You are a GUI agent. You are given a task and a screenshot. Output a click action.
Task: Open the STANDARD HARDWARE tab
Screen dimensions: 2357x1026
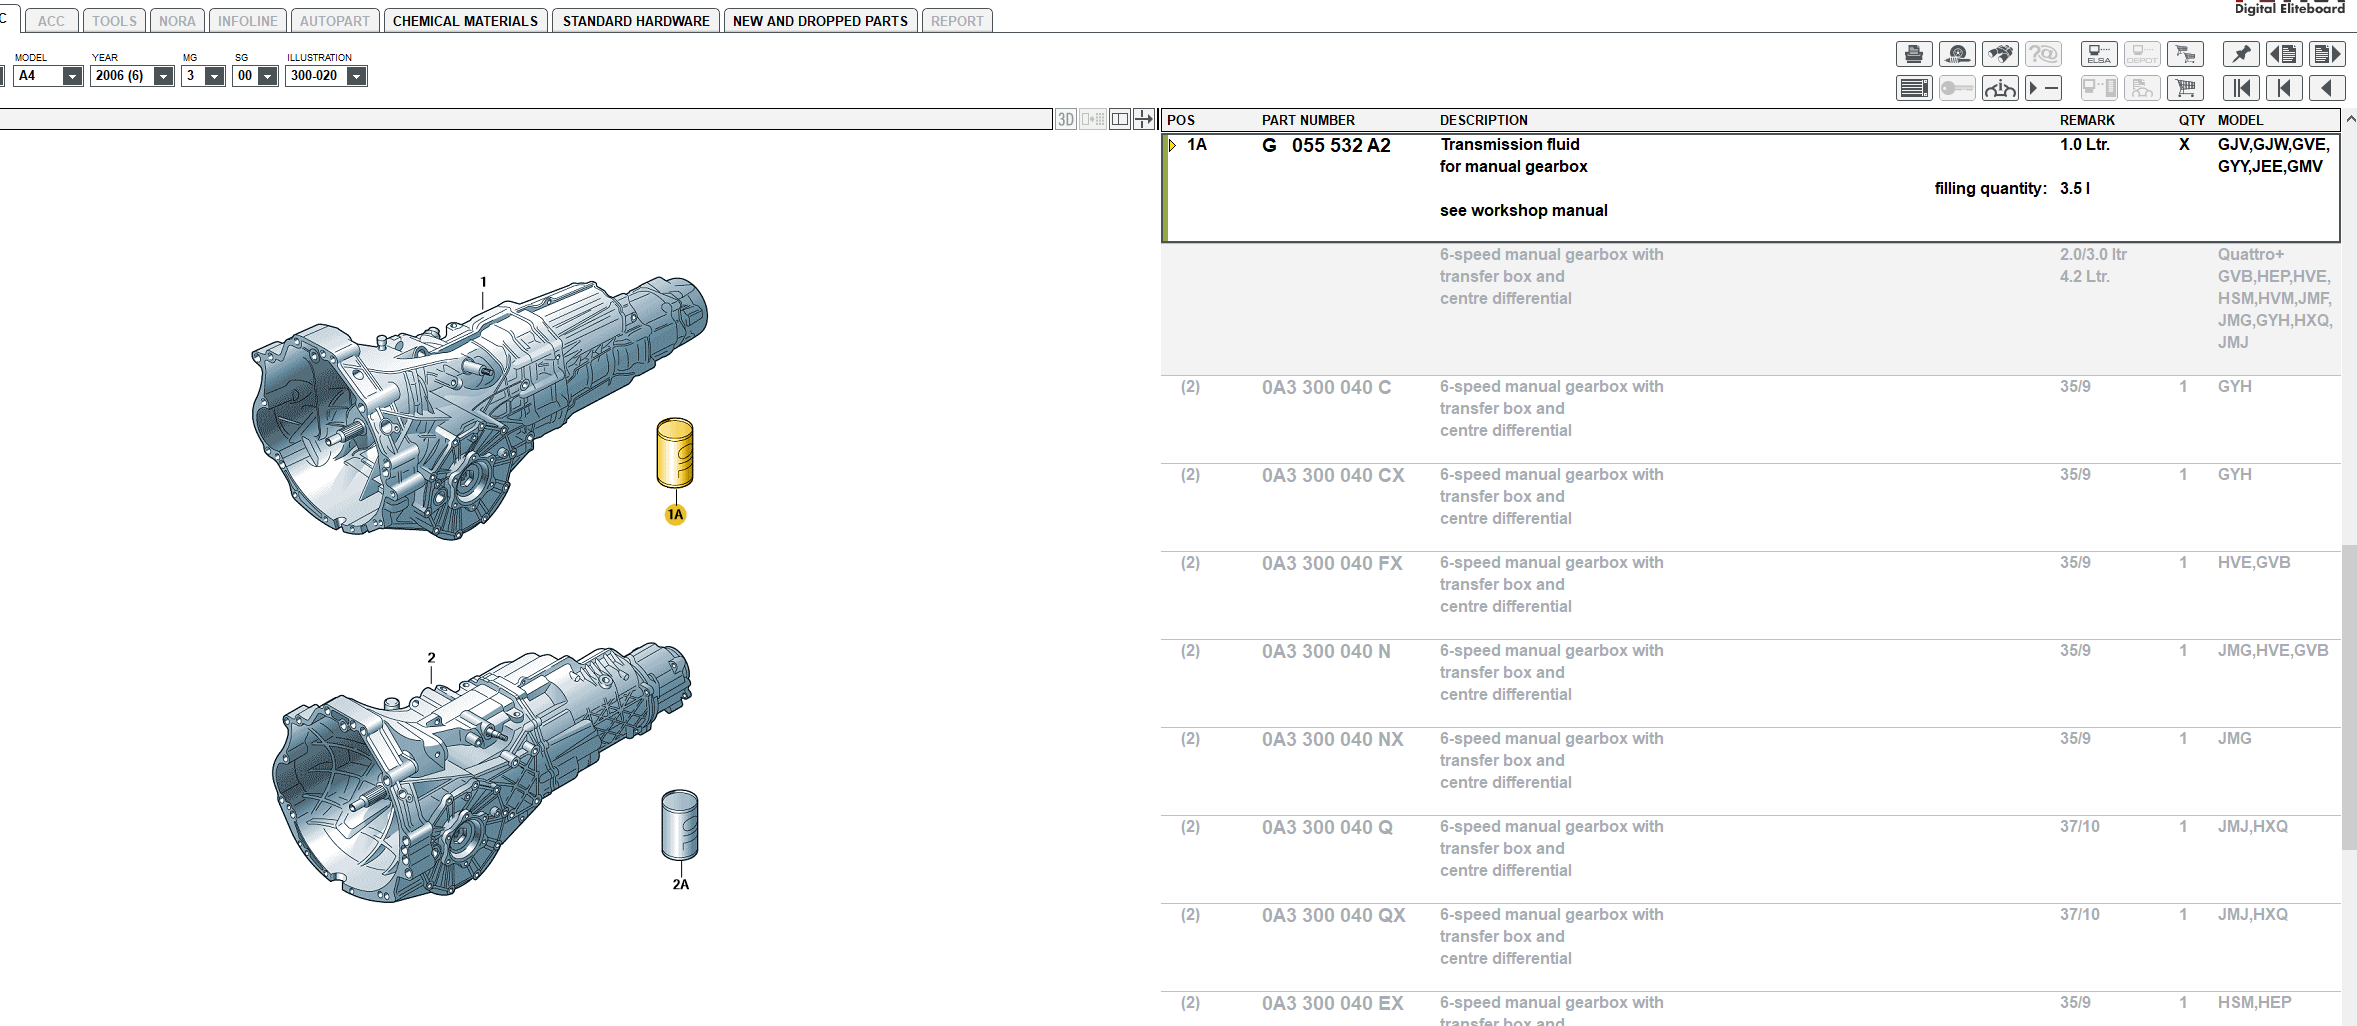point(636,21)
